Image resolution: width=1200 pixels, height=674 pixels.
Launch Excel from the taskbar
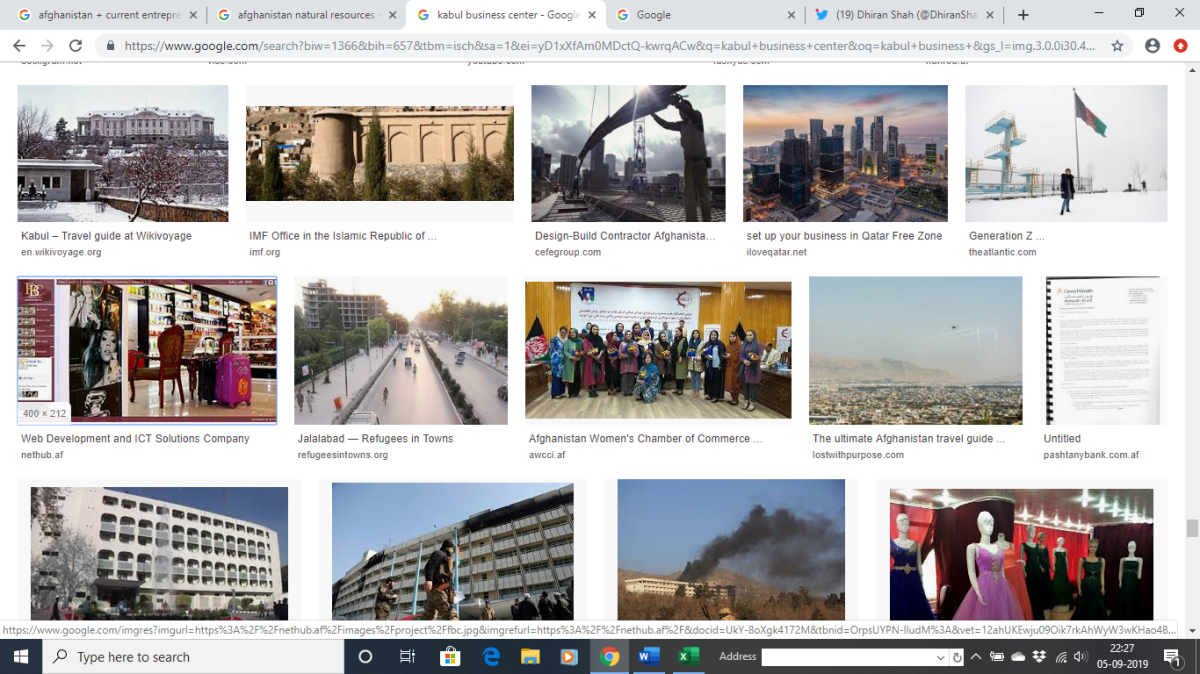coord(687,657)
